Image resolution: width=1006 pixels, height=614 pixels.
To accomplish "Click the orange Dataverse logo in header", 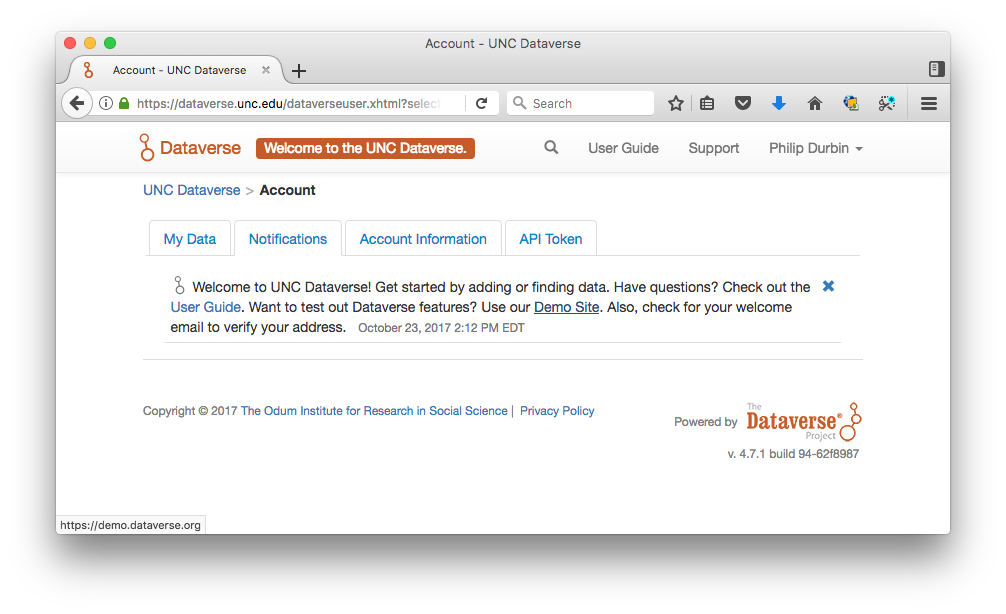I will pyautogui.click(x=147, y=148).
